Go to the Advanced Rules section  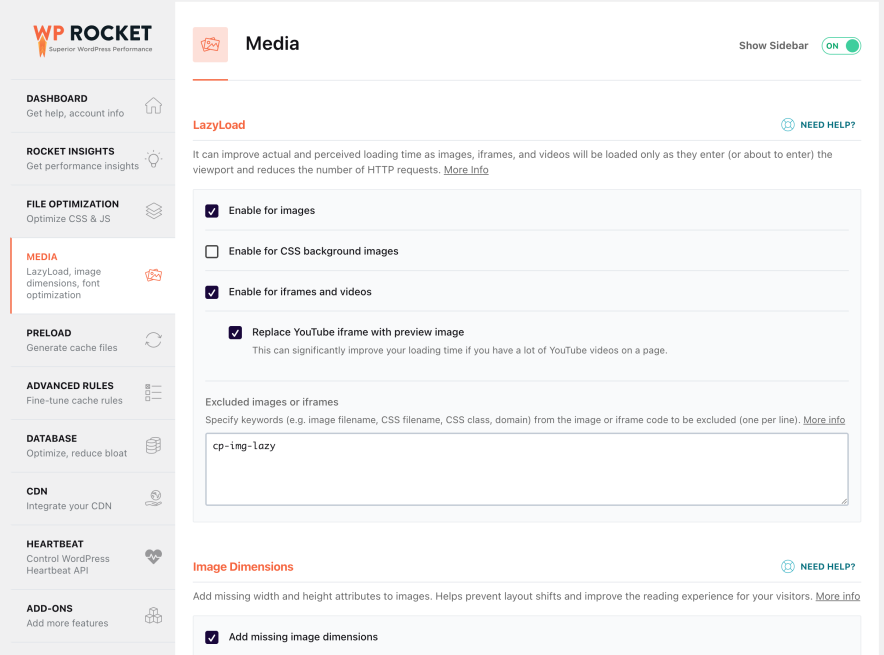click(x=69, y=385)
